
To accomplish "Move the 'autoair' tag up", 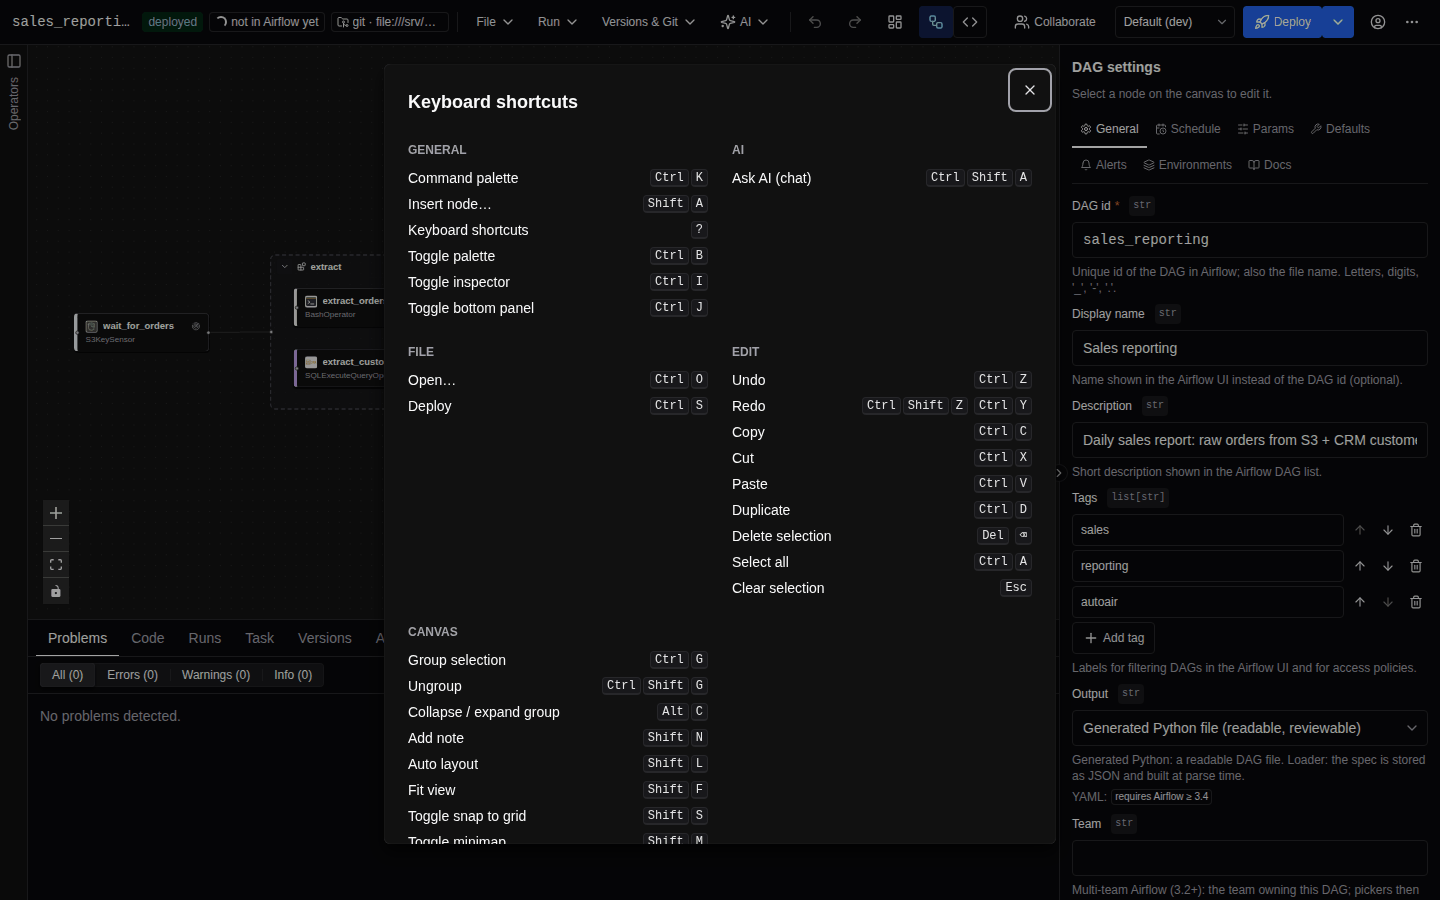I will coord(1360,602).
